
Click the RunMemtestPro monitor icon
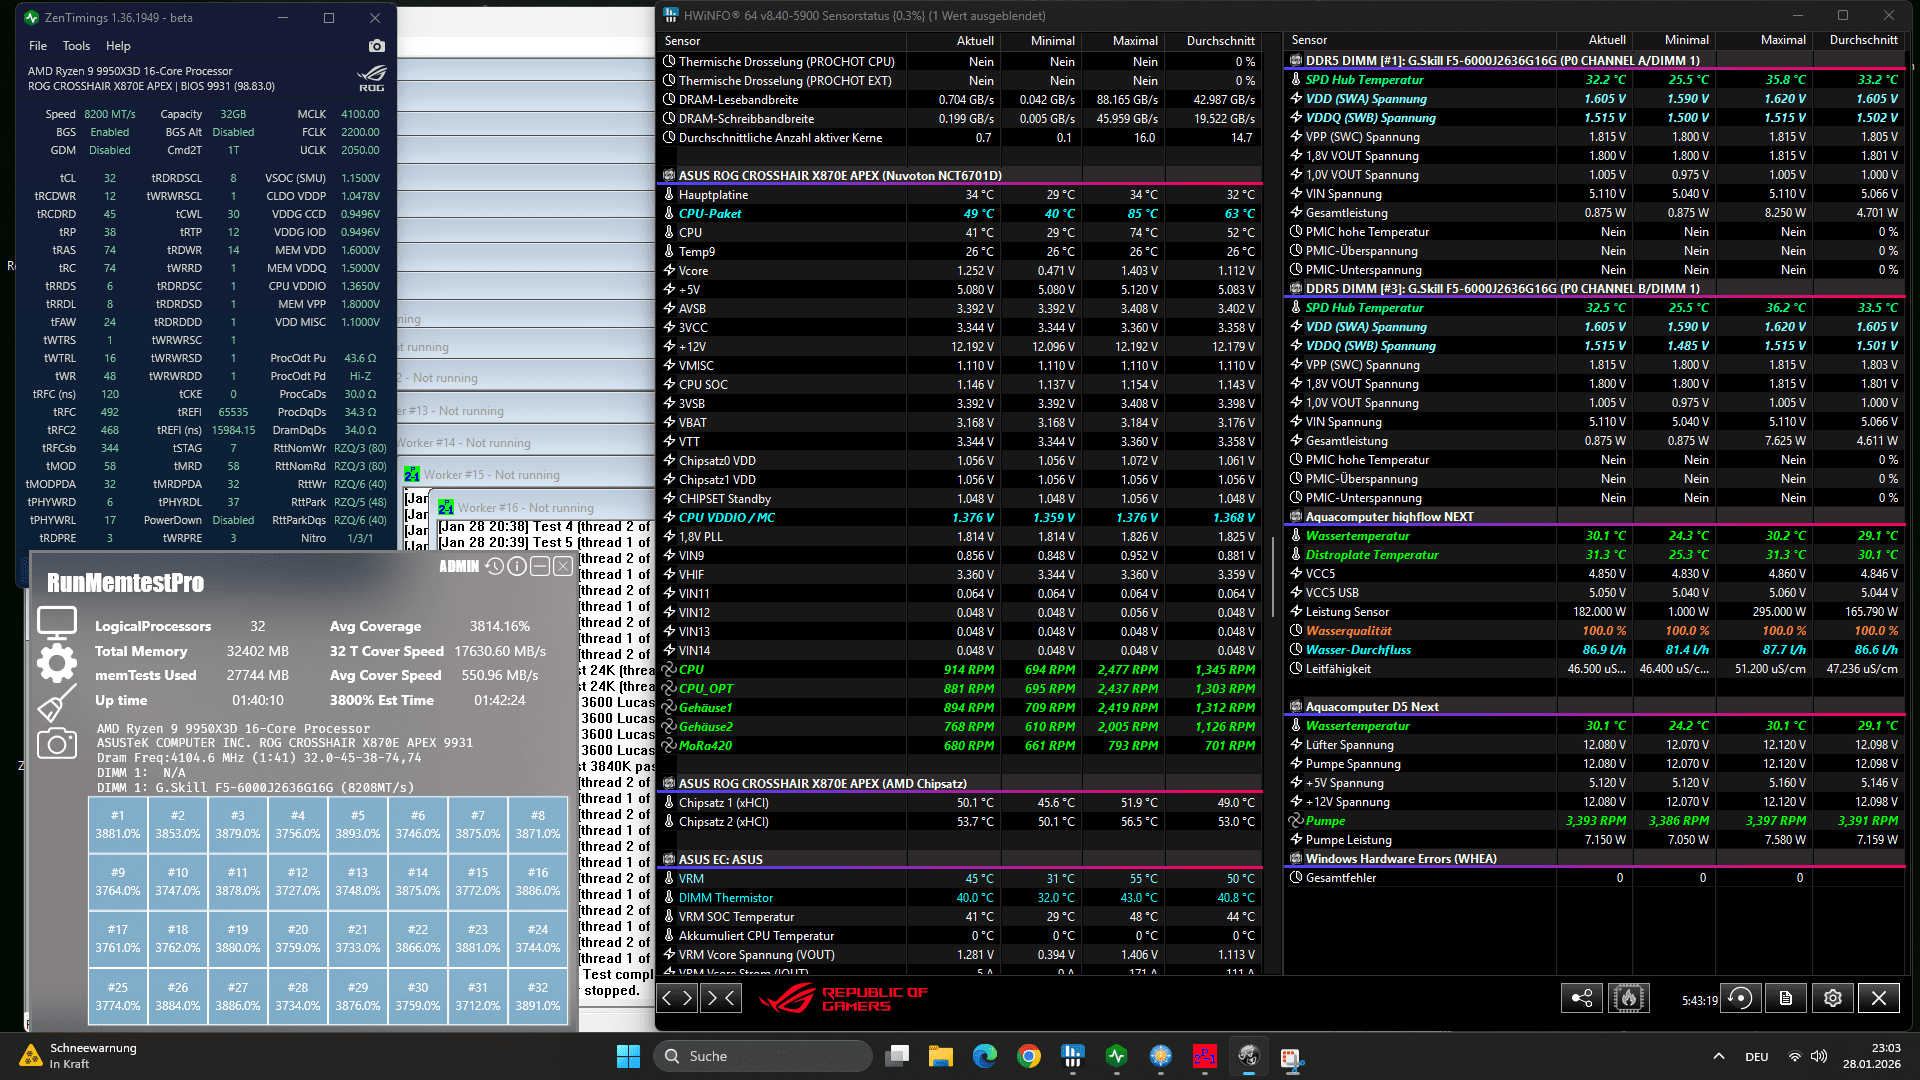click(x=56, y=622)
